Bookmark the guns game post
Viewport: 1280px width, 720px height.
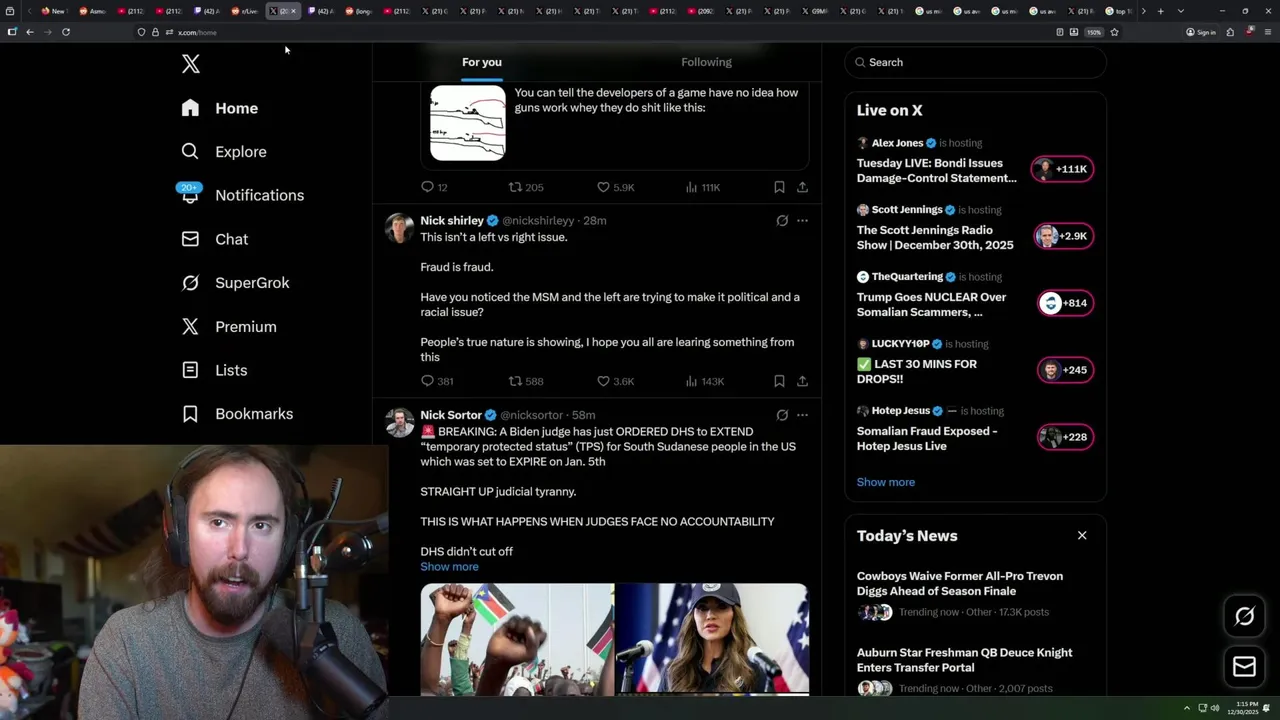[x=779, y=187]
